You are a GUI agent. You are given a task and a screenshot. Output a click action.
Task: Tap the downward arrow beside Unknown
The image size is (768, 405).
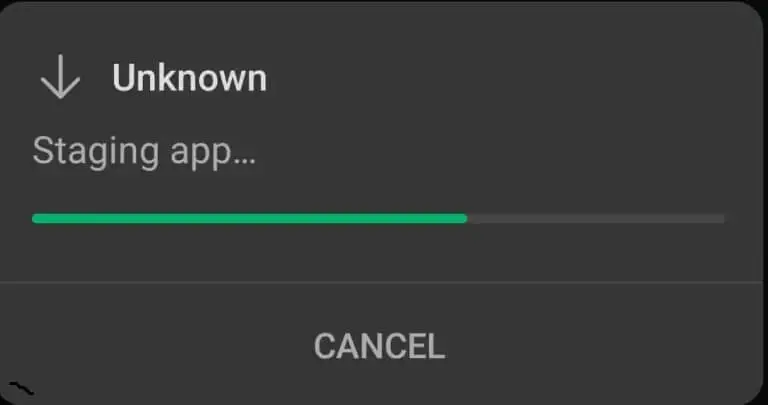tap(60, 77)
